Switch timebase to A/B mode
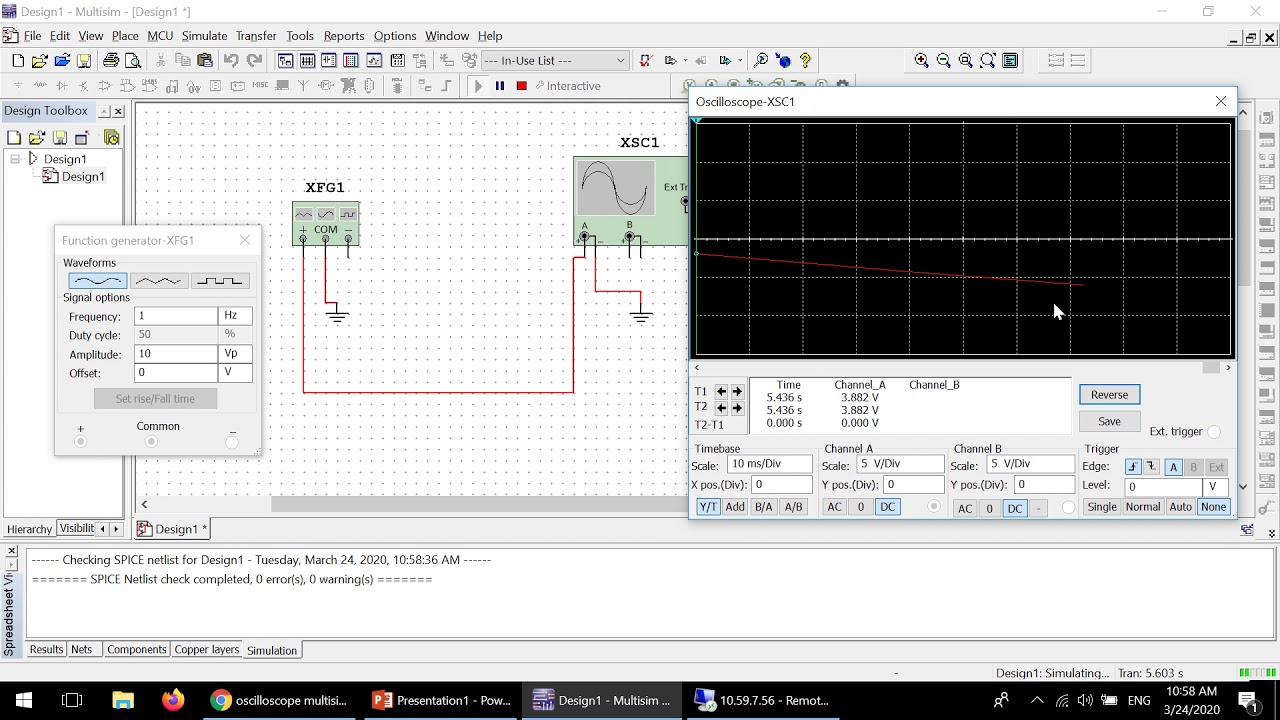1280x720 pixels. point(794,507)
